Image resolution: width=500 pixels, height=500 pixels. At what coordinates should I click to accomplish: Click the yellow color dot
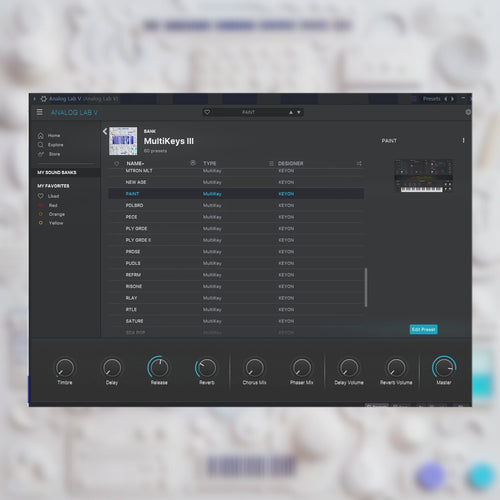[41, 223]
